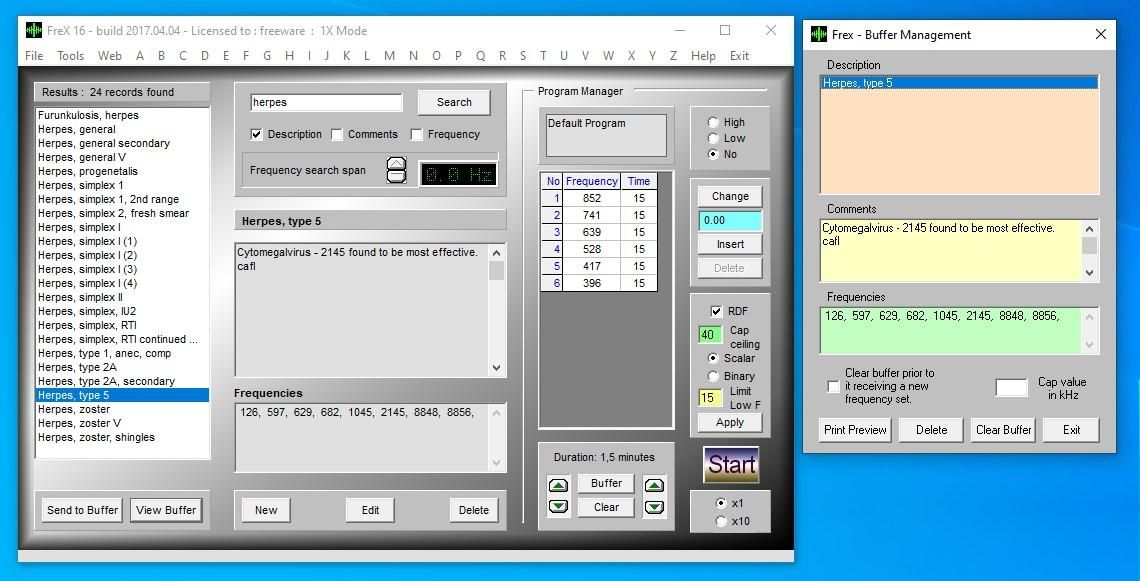This screenshot has height=581, width=1140.
Task: Decrease the frequency search span with the down spinner
Action: (x=396, y=176)
